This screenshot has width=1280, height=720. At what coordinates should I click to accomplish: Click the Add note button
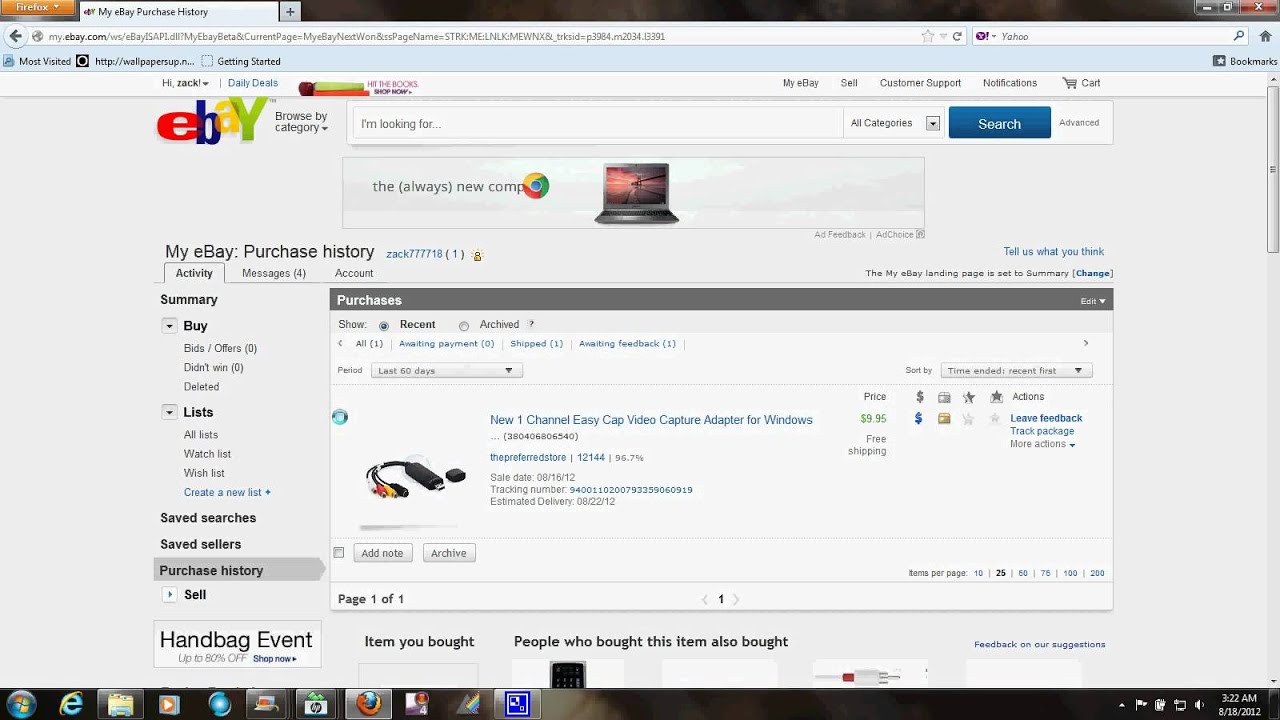[x=382, y=553]
